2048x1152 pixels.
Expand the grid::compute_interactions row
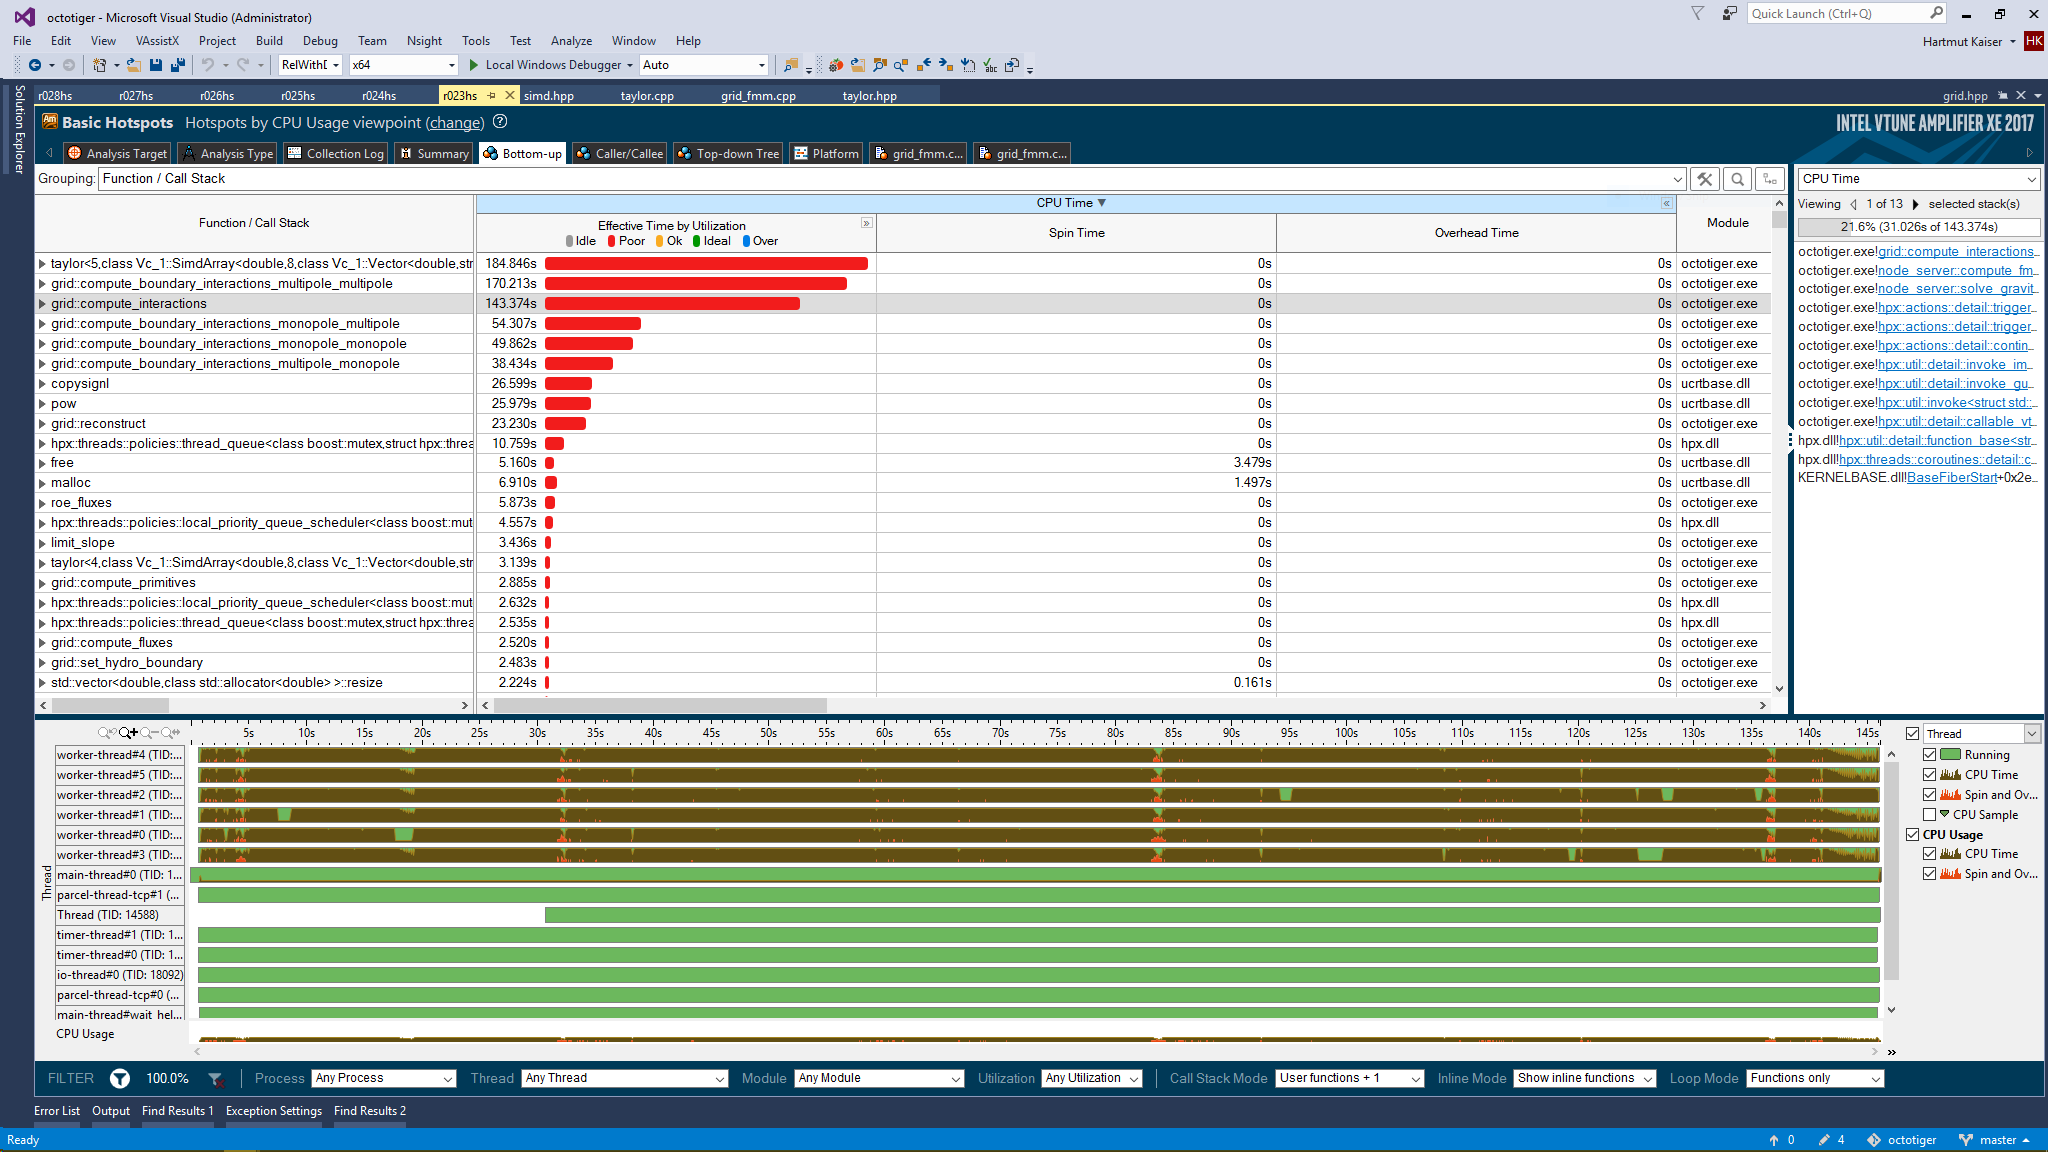[42, 304]
